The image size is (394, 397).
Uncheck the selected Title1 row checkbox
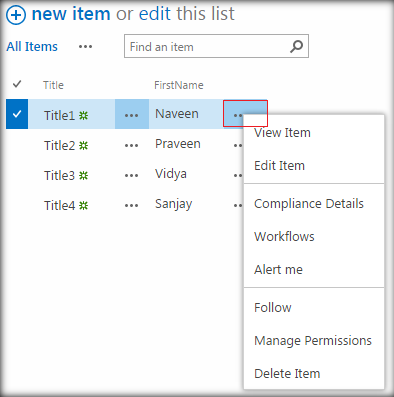(17, 114)
